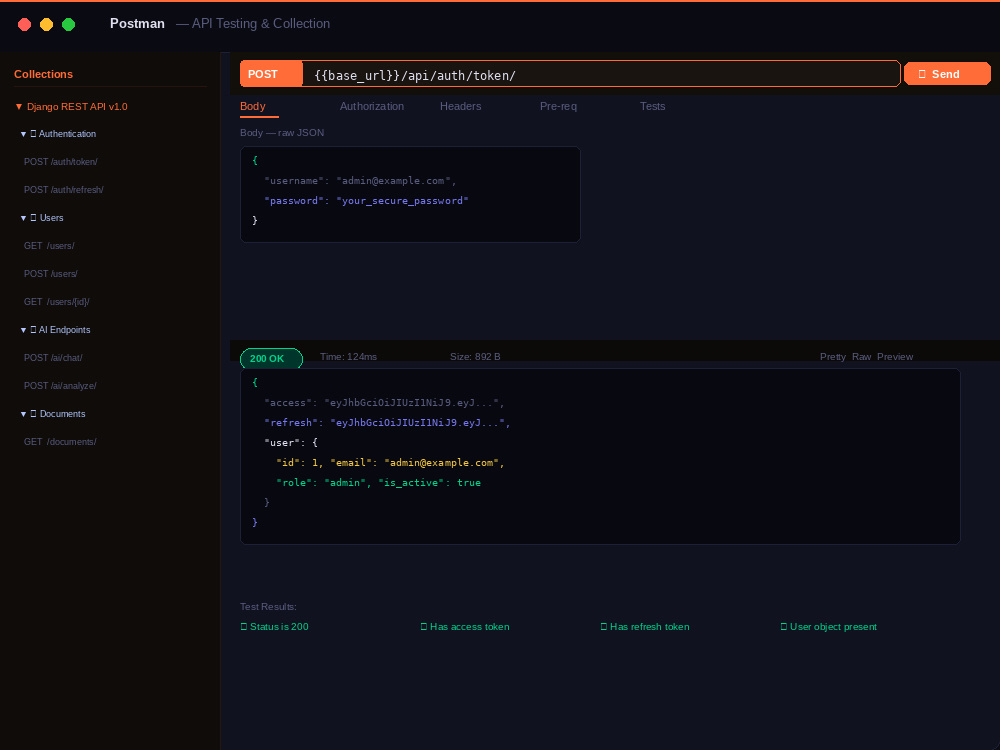Click the green maximize window button
Screen dimensions: 1000x750
pos(68,24)
